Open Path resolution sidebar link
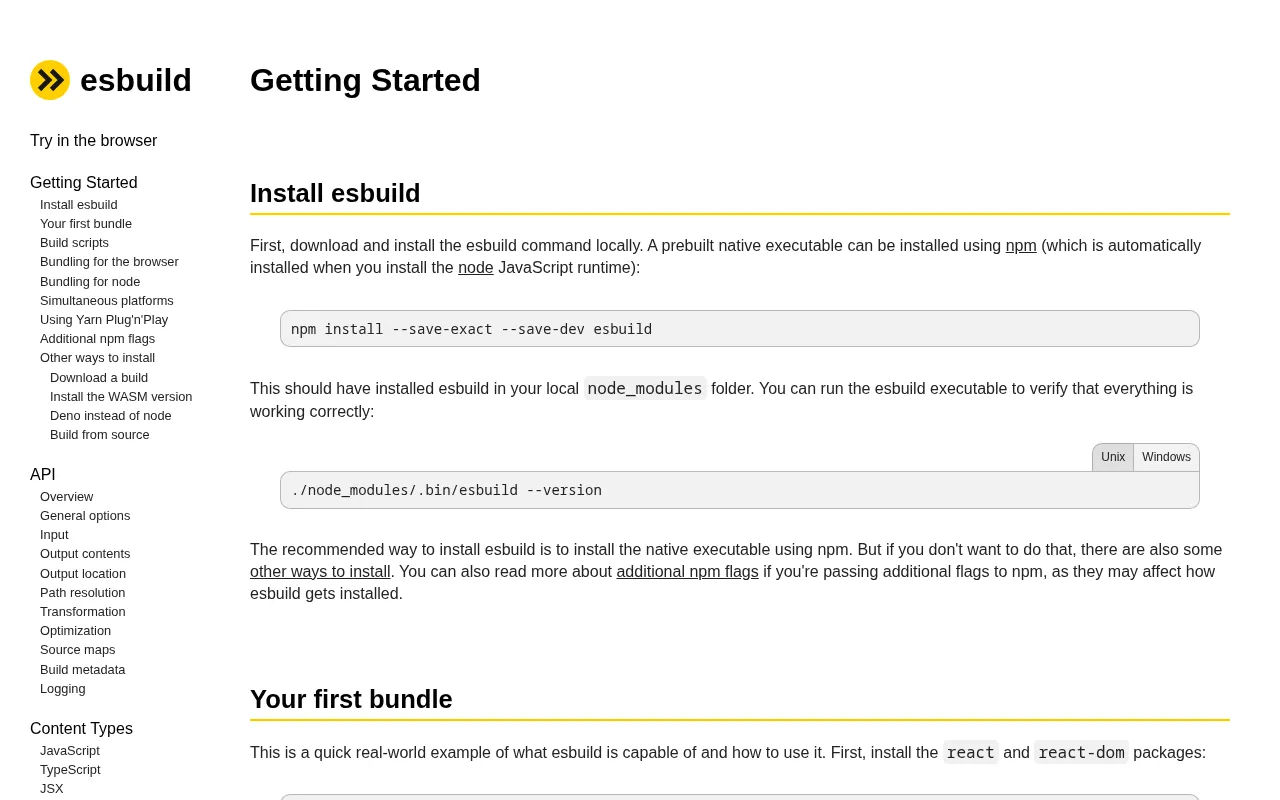The height and width of the screenshot is (800, 1280). click(x=82, y=593)
